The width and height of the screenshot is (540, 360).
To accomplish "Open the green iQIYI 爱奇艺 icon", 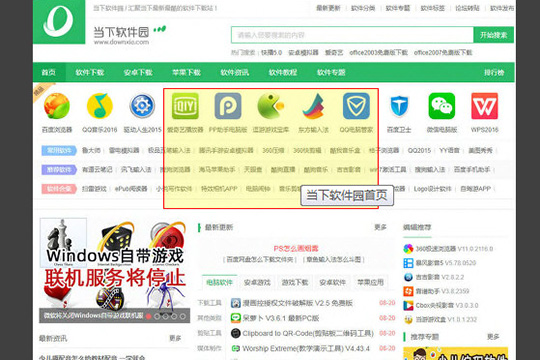I will click(x=185, y=106).
